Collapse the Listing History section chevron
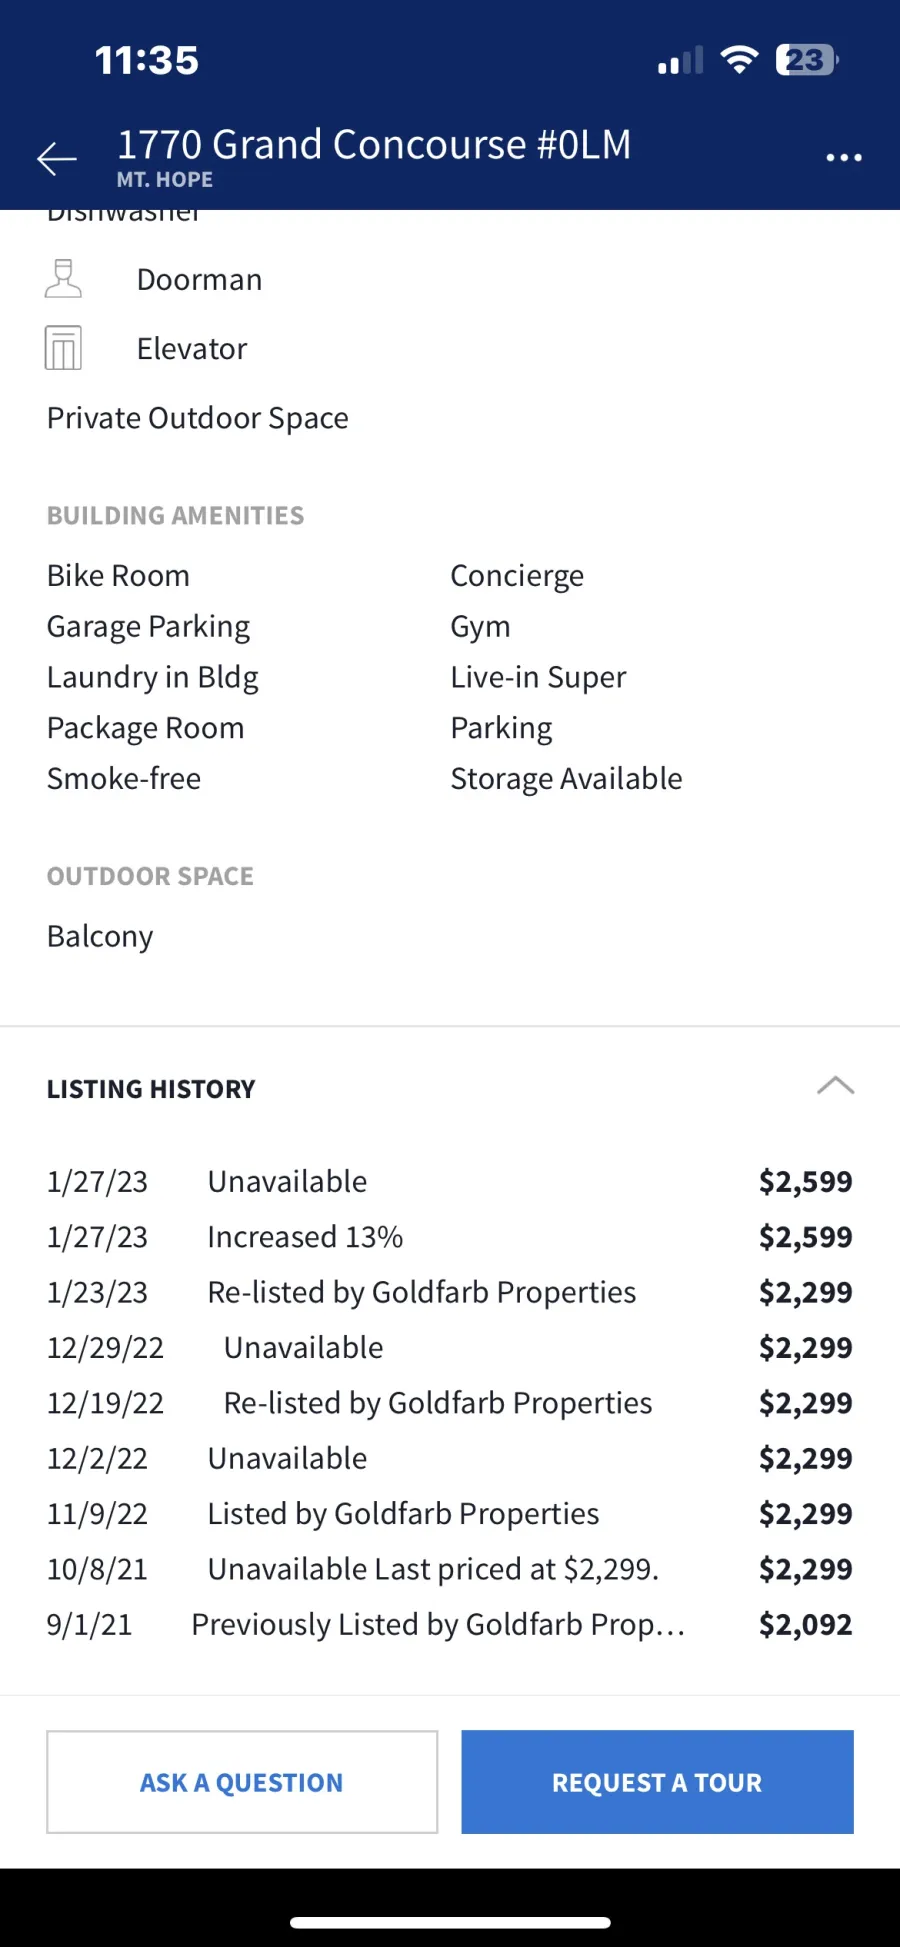 point(835,1086)
